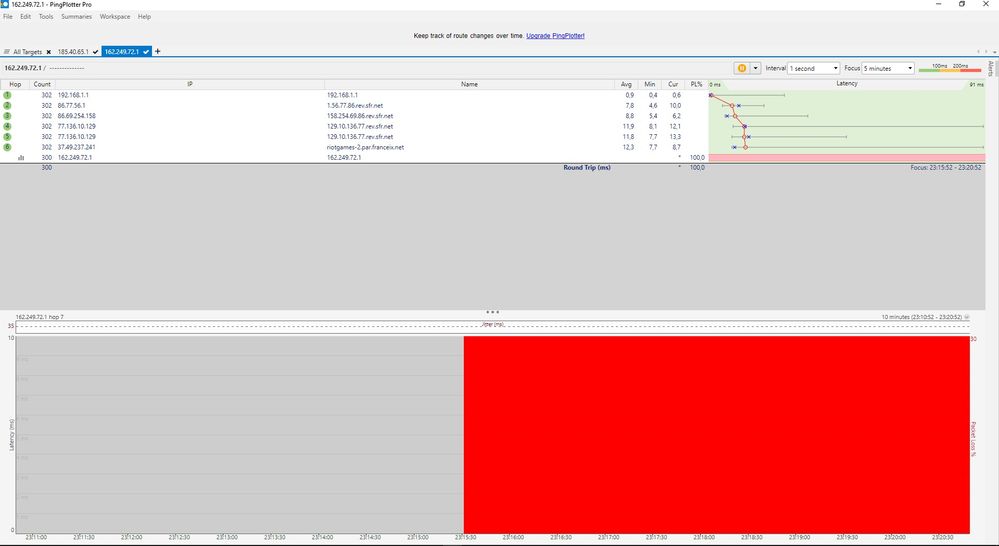Click the Round Trip (ms) summary label

[x=587, y=168]
